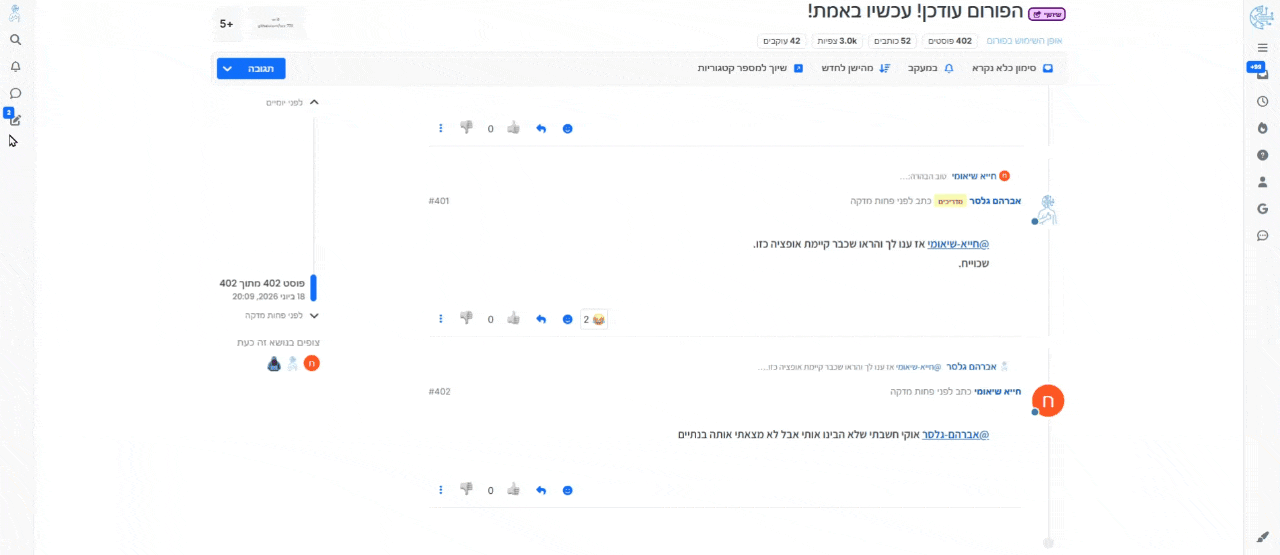Open the במעקב watching bell dropdown
1280x555 pixels.
[x=931, y=68]
